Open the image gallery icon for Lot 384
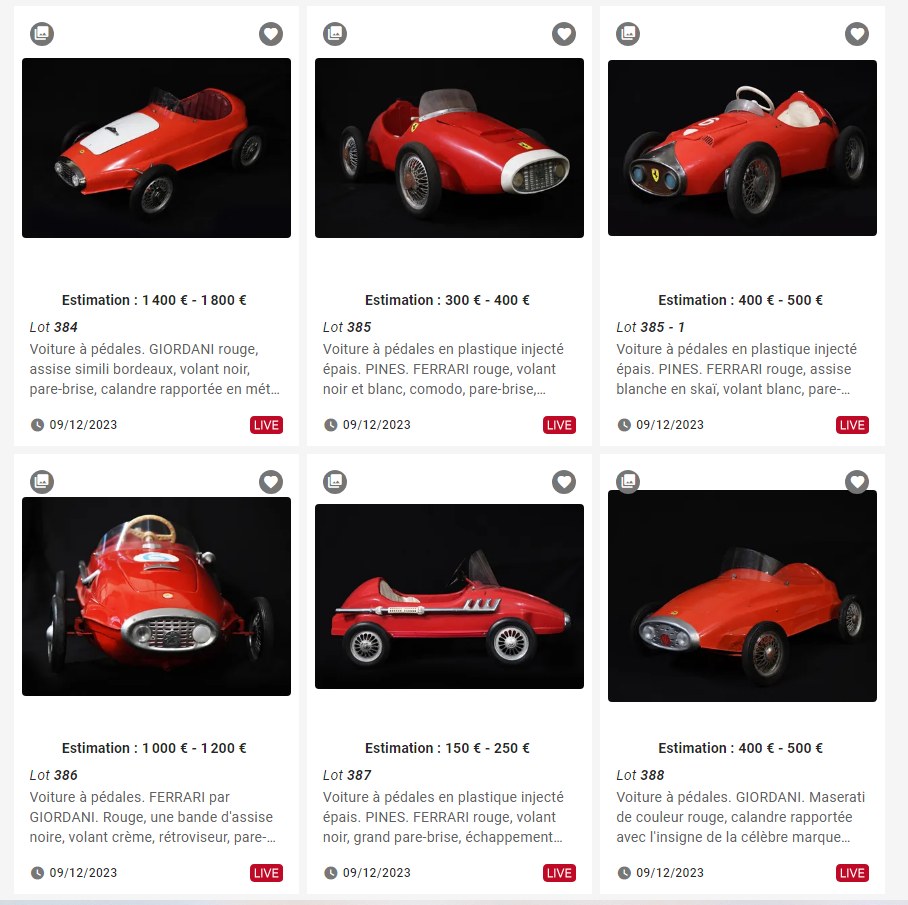Viewport: 908px width, 905px height. (42, 34)
